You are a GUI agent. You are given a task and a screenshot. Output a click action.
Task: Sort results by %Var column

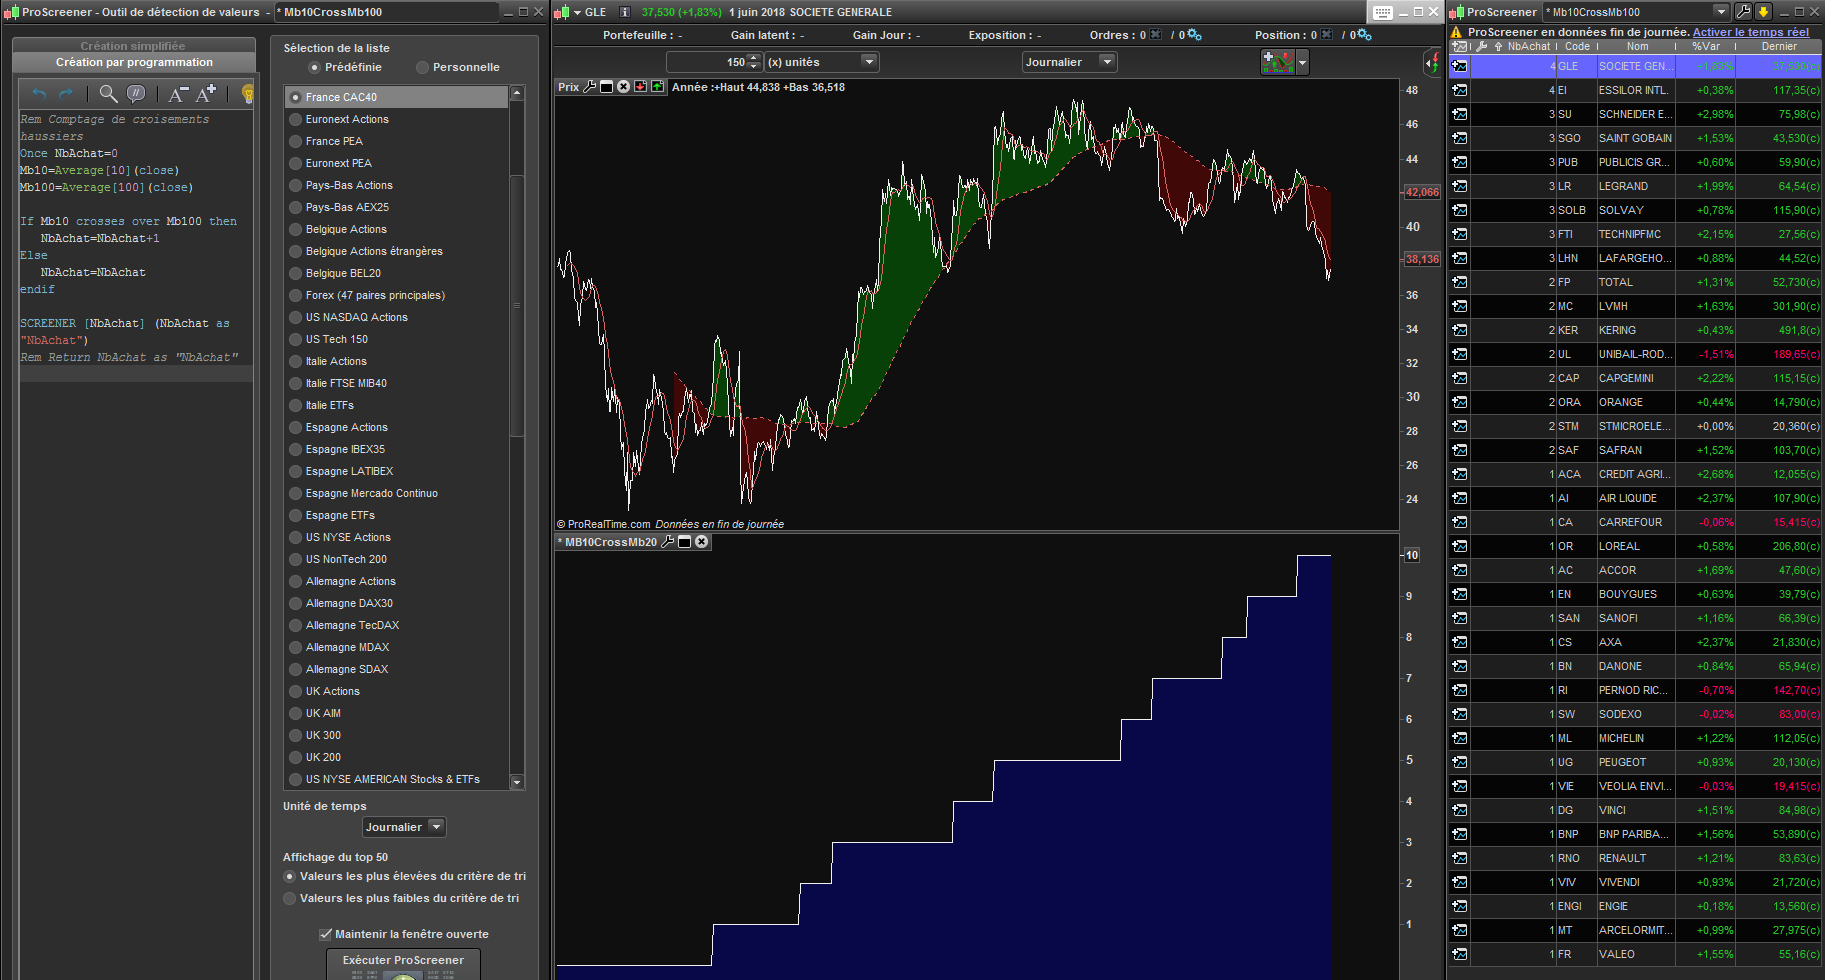pos(1705,46)
